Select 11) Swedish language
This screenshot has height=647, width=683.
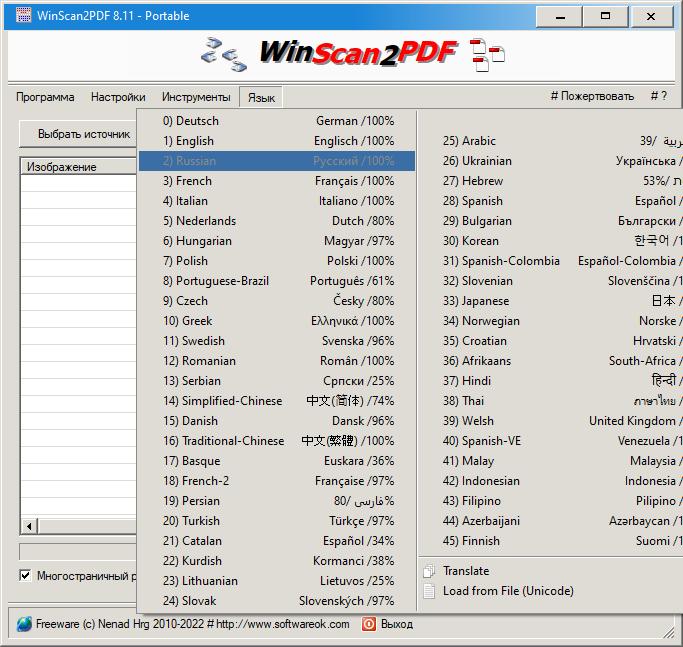(277, 341)
